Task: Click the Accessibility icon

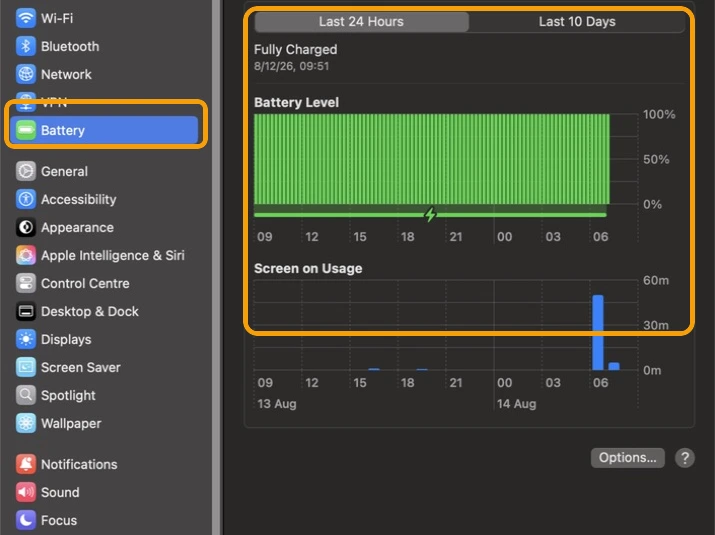Action: tap(26, 199)
